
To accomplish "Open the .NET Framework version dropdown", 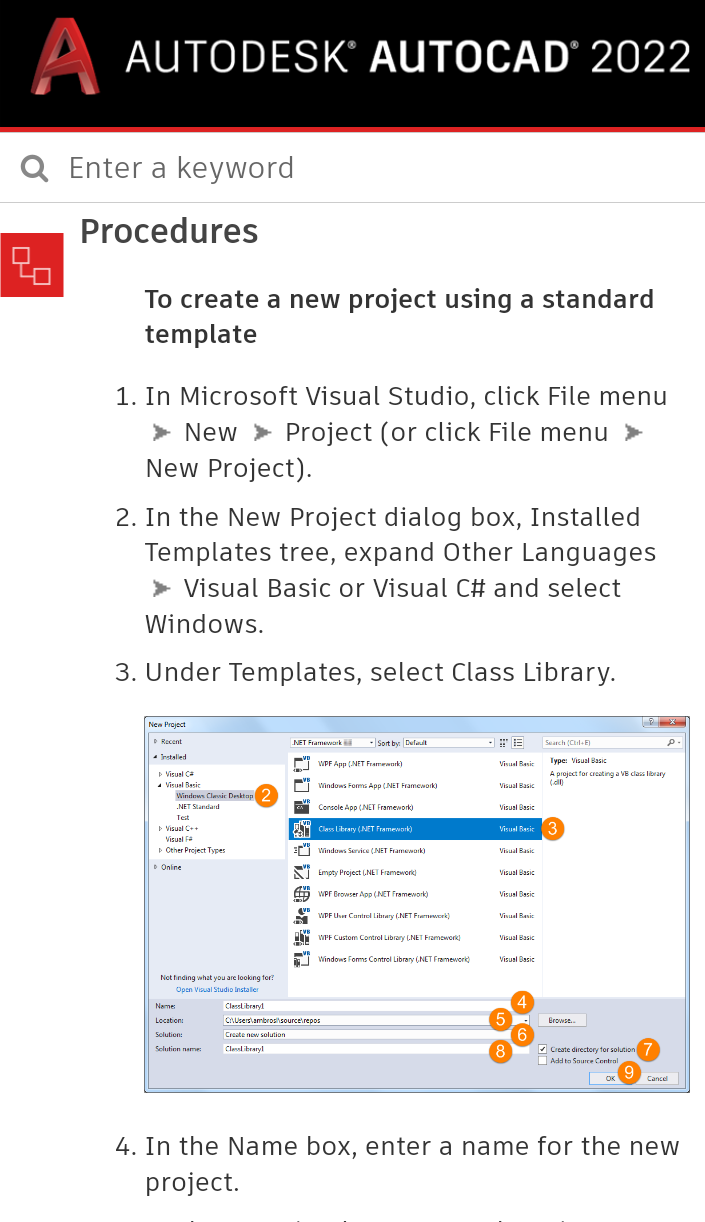I will (x=369, y=741).
